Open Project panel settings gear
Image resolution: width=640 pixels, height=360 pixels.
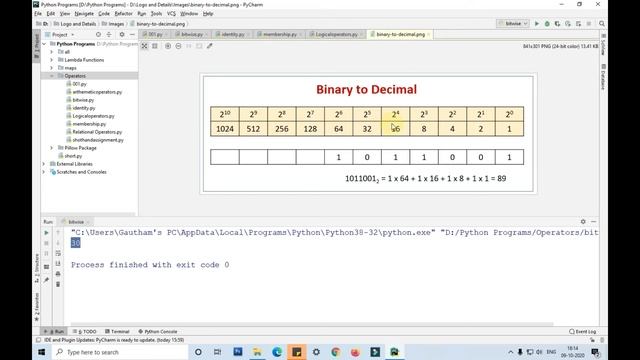[x=122, y=35]
